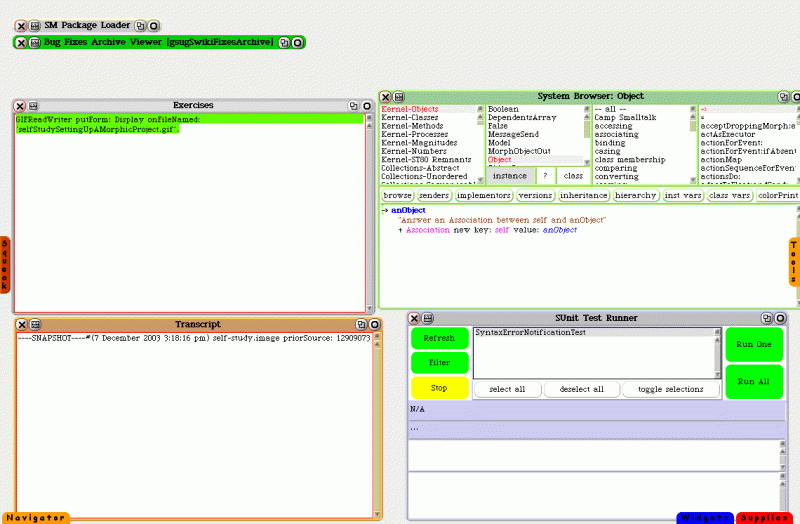Image resolution: width=800 pixels, height=524 pixels.
Task: Click the class vars button
Action: (x=730, y=195)
